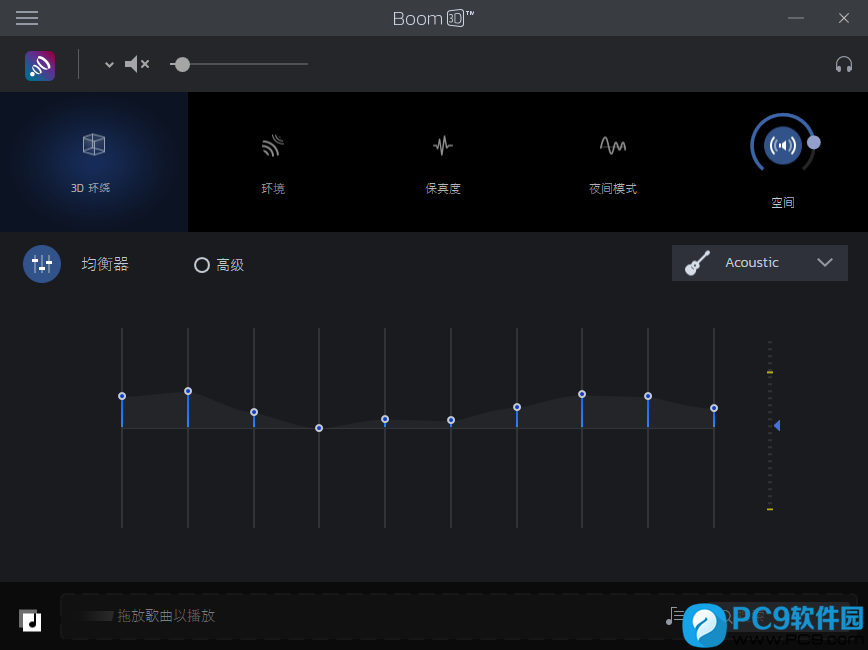The image size is (868, 650).
Task: Unmute the muted speaker icon
Action: coord(137,64)
